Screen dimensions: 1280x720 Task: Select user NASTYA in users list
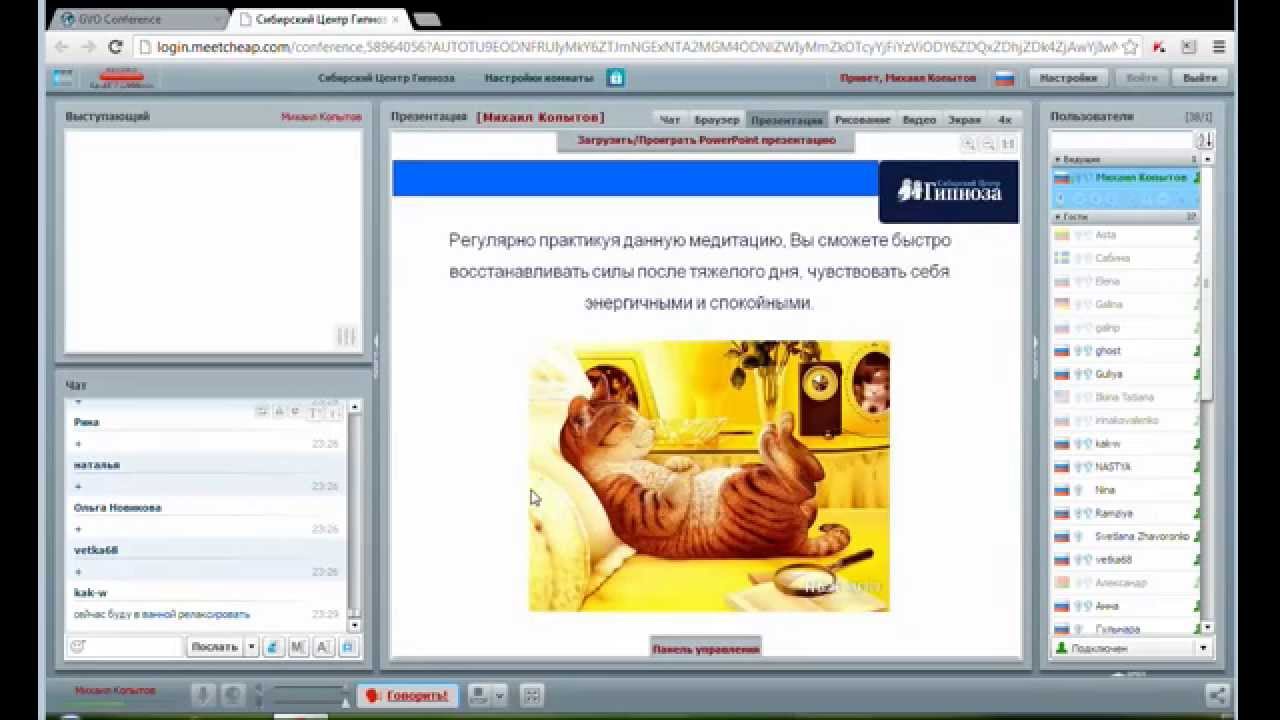tap(1126, 467)
